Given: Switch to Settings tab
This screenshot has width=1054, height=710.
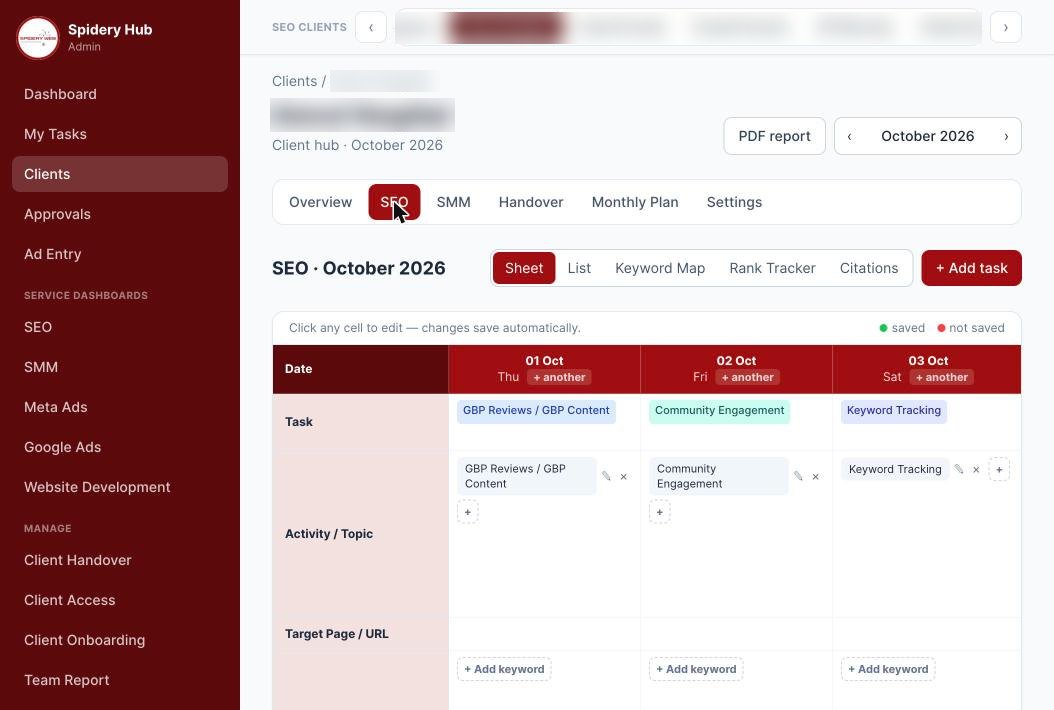Looking at the screenshot, I should coord(734,202).
